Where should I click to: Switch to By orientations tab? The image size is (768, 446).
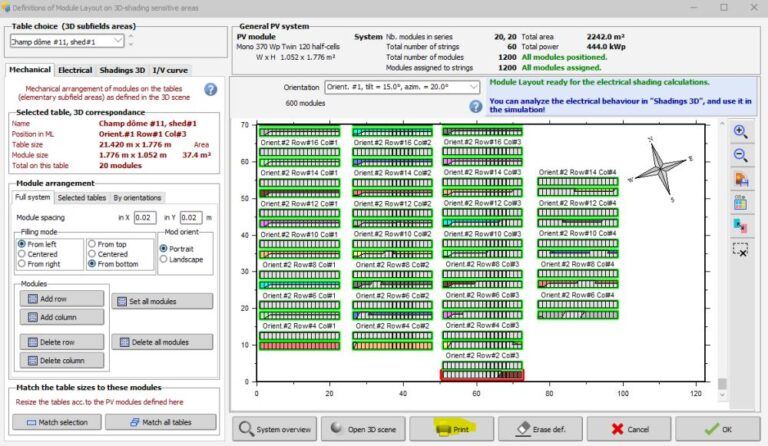click(x=137, y=197)
